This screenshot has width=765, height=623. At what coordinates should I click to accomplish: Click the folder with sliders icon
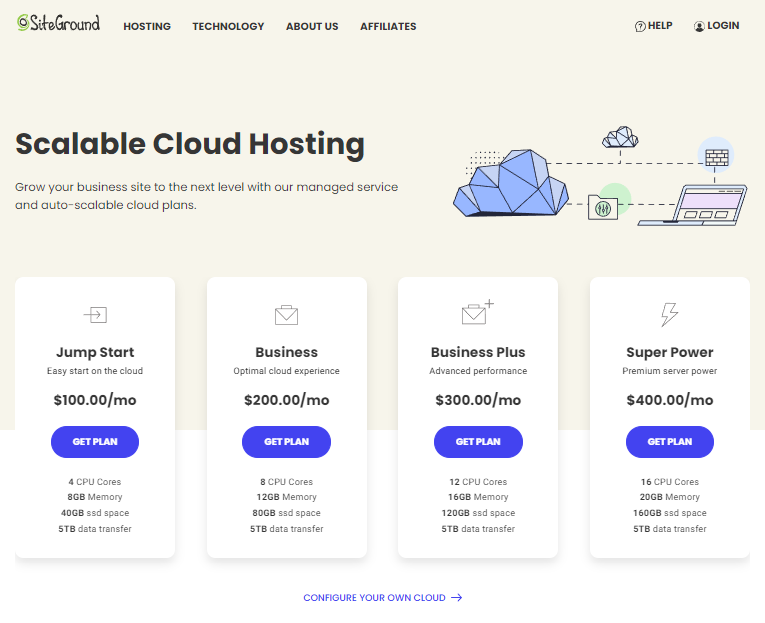pyautogui.click(x=603, y=207)
